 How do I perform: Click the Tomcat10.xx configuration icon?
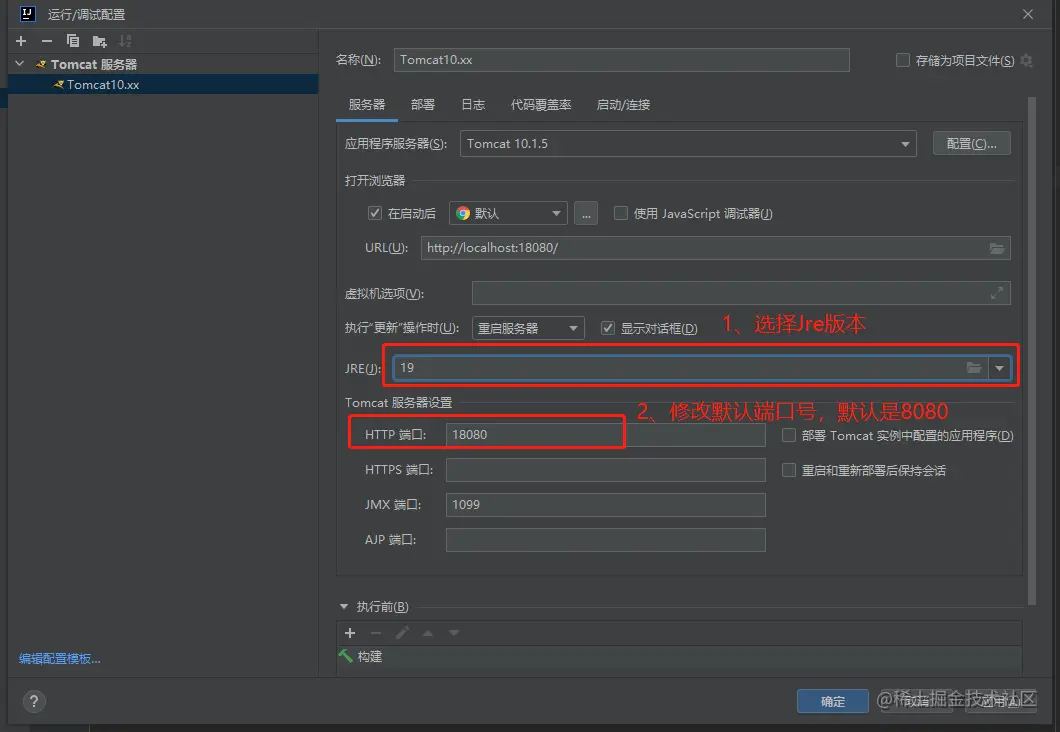[59, 84]
